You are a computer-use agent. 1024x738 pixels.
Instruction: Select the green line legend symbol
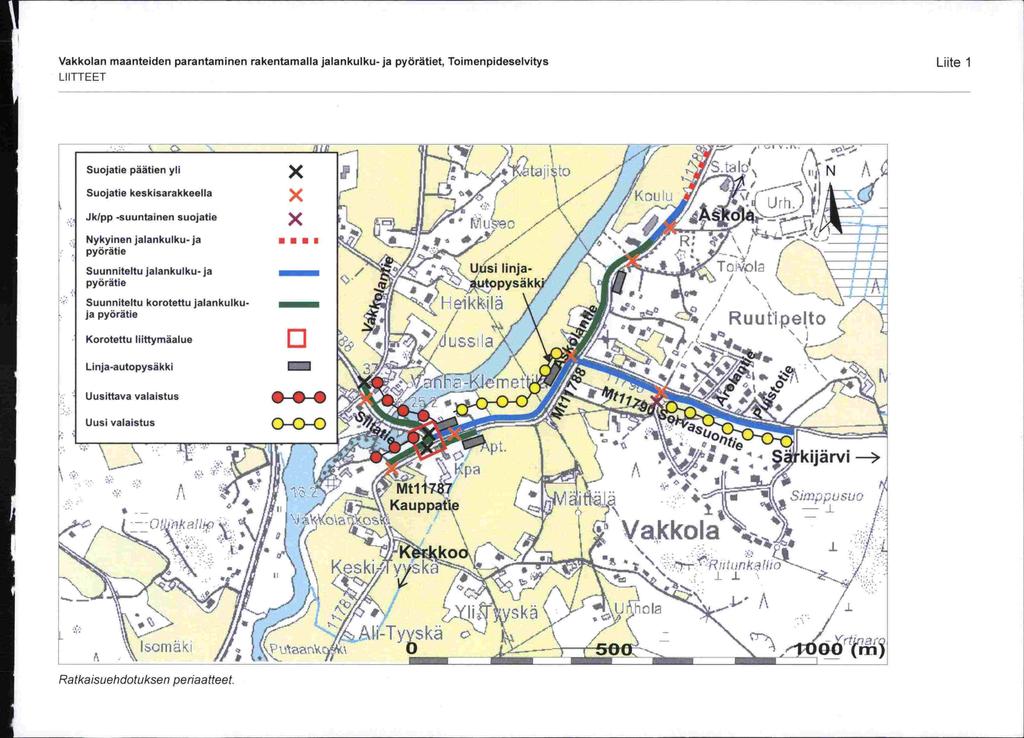click(298, 304)
